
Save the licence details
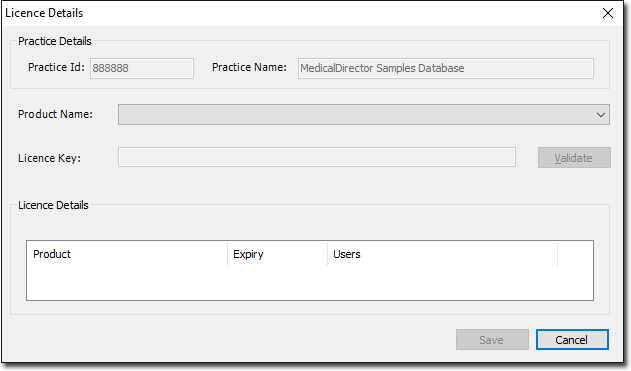coord(492,340)
